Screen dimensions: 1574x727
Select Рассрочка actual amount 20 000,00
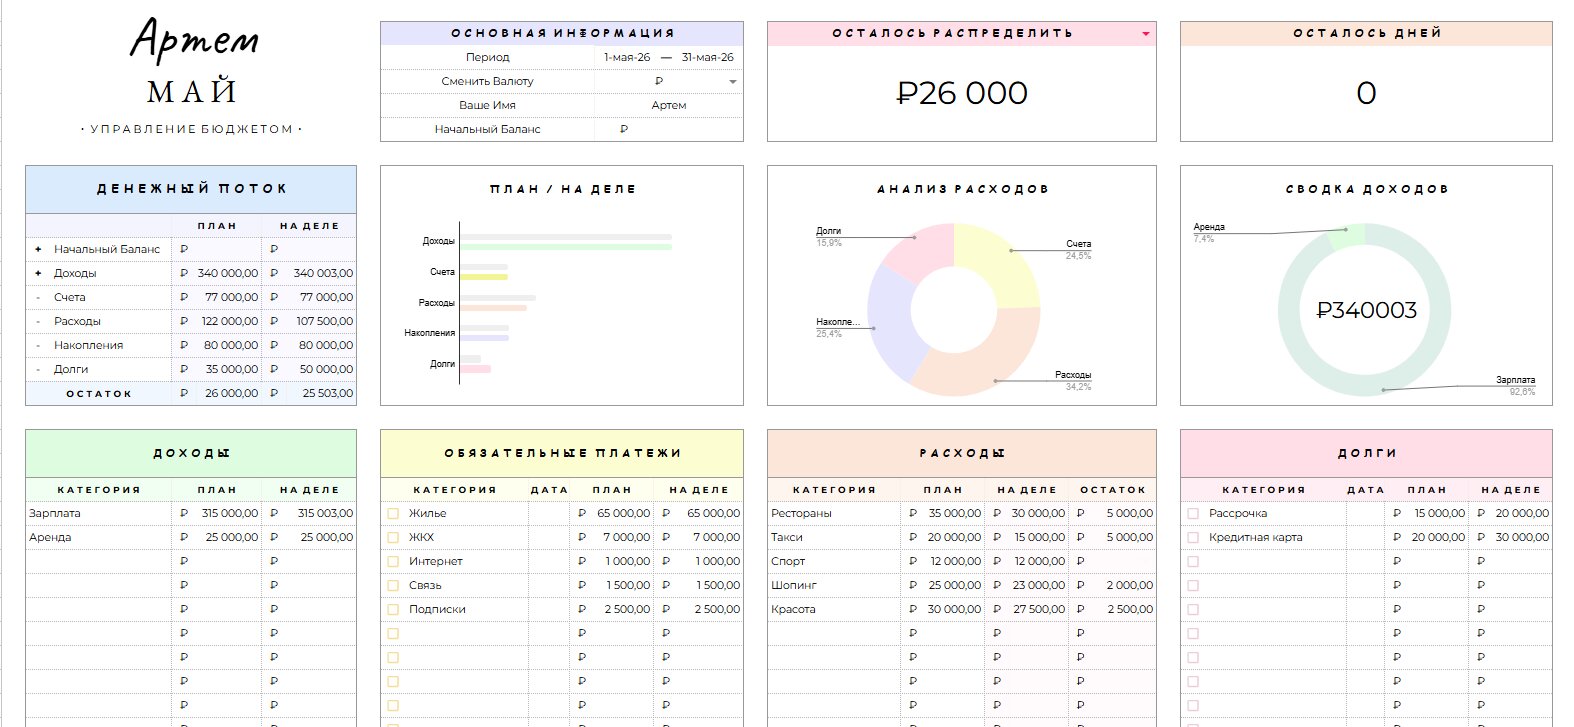[x=1522, y=513]
